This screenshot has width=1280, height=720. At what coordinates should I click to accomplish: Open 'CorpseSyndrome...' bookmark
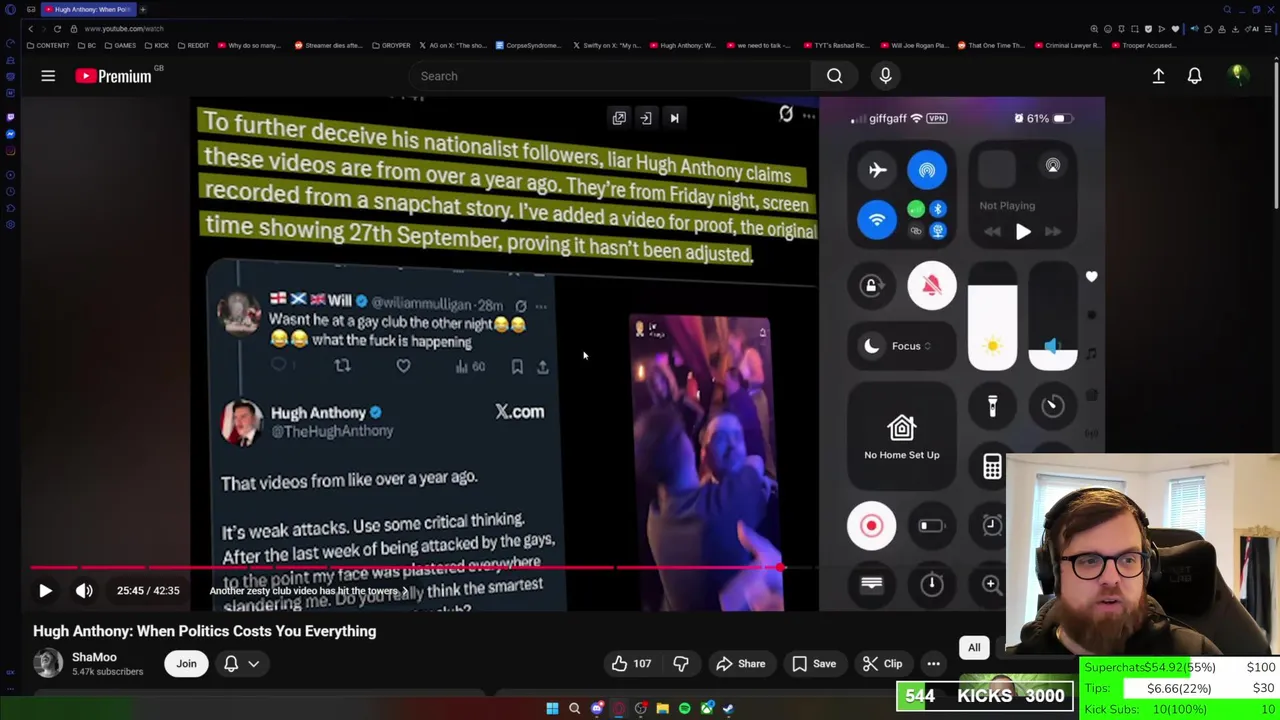click(x=528, y=45)
